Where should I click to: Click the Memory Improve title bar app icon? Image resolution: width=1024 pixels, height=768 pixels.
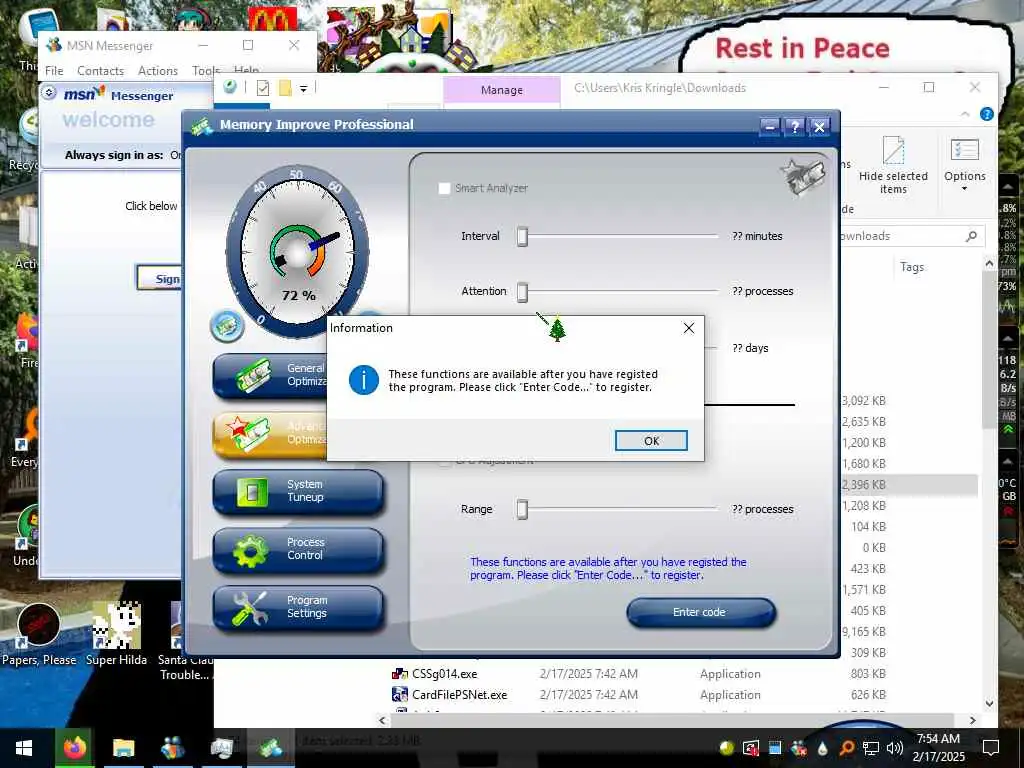click(x=202, y=125)
